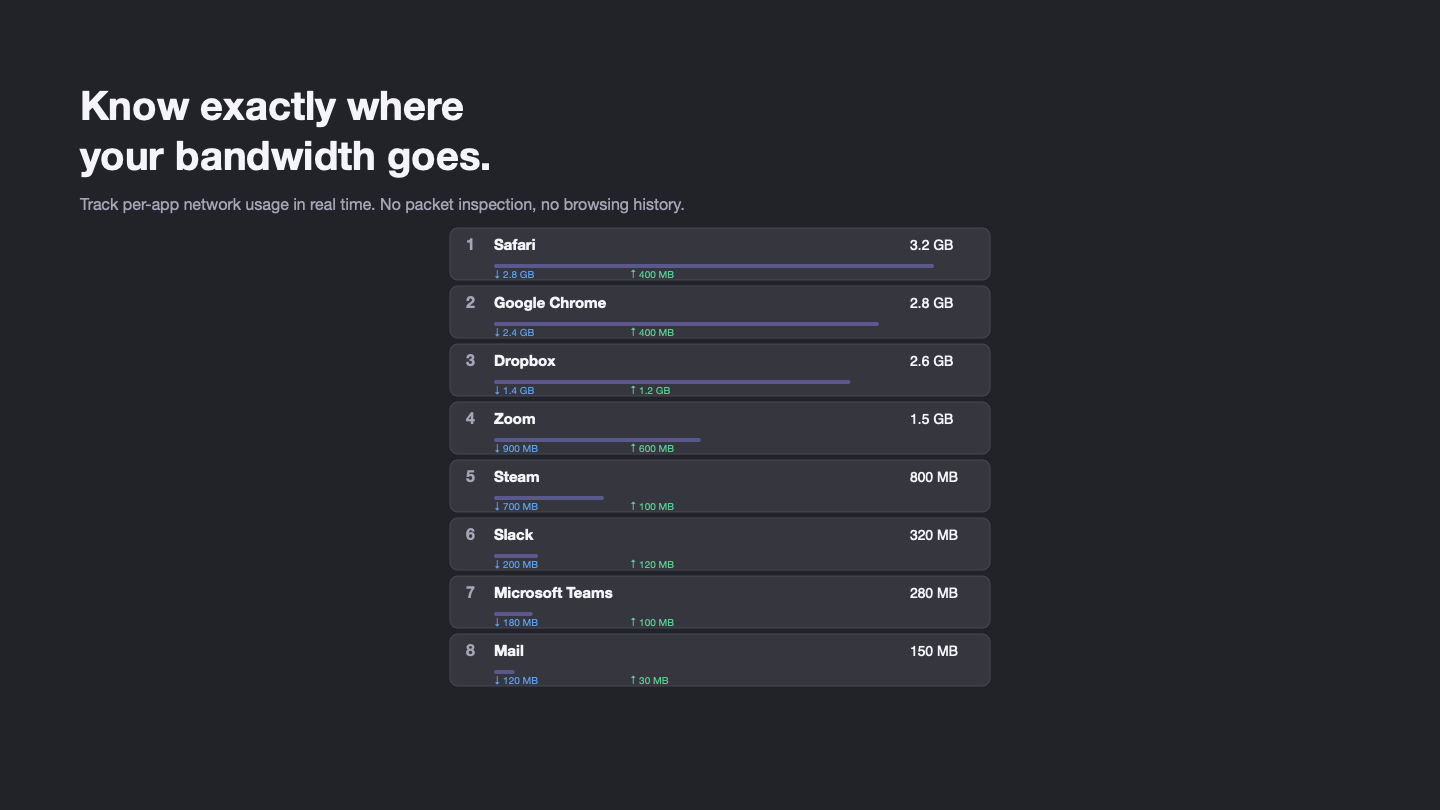This screenshot has width=1440, height=810.
Task: Click Microsoft Teams' 280 MB total
Action: [x=933, y=593]
